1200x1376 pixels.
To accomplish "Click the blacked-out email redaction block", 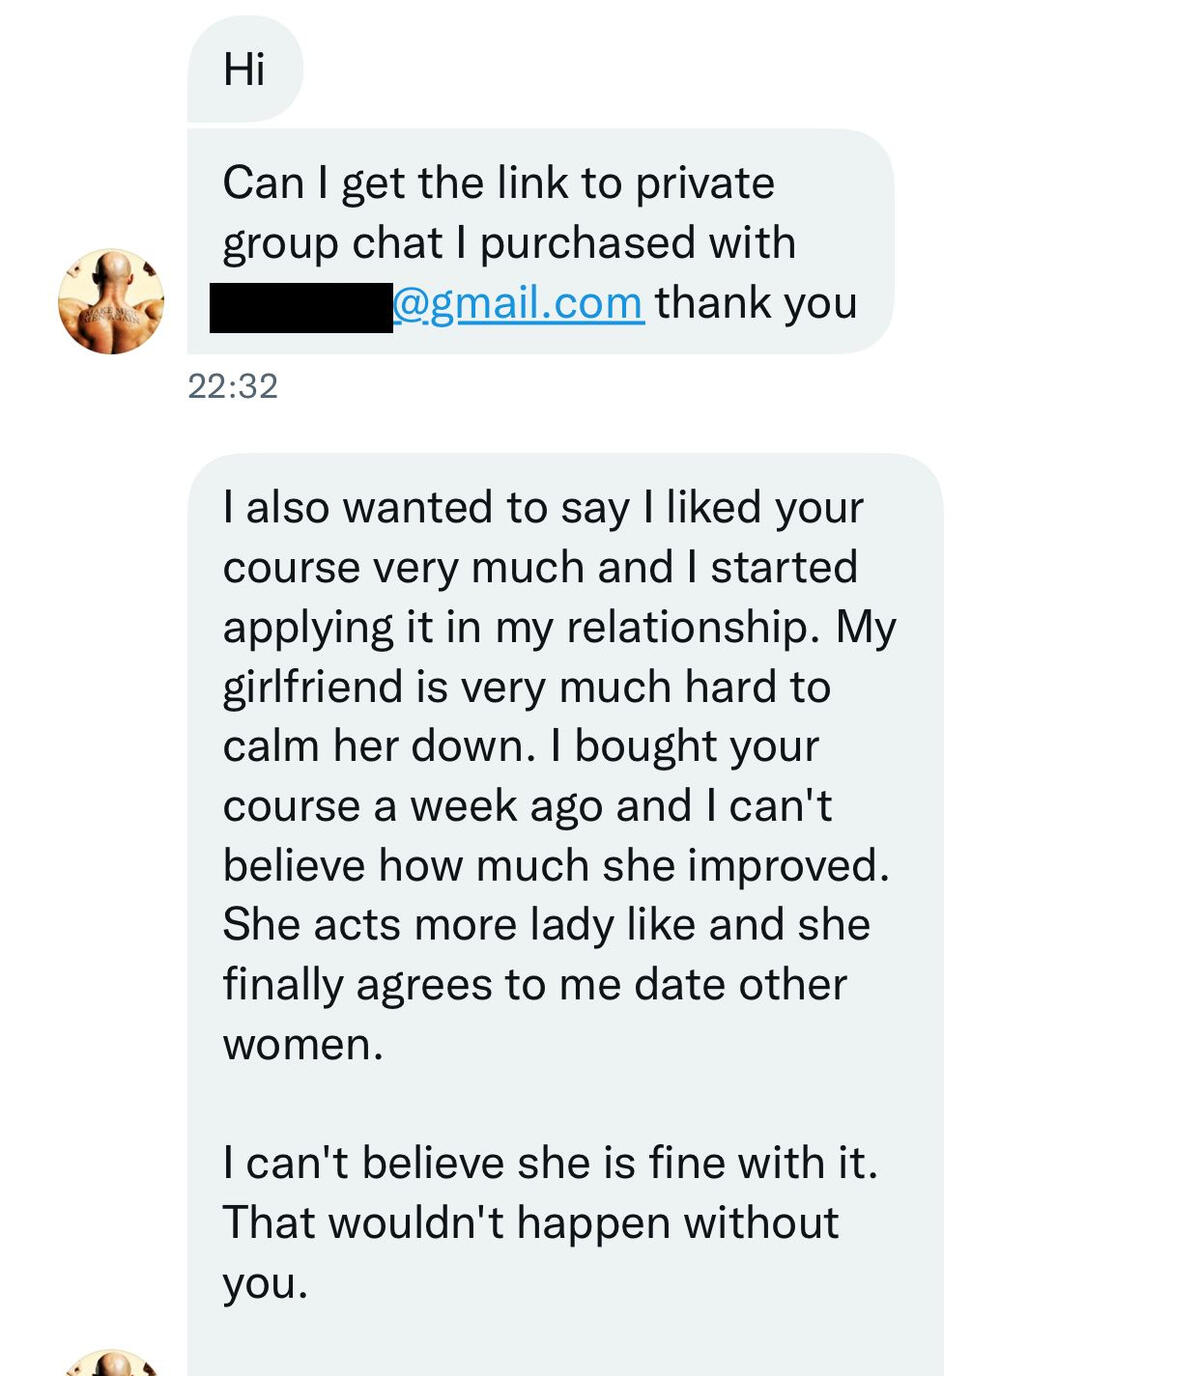I will (300, 307).
